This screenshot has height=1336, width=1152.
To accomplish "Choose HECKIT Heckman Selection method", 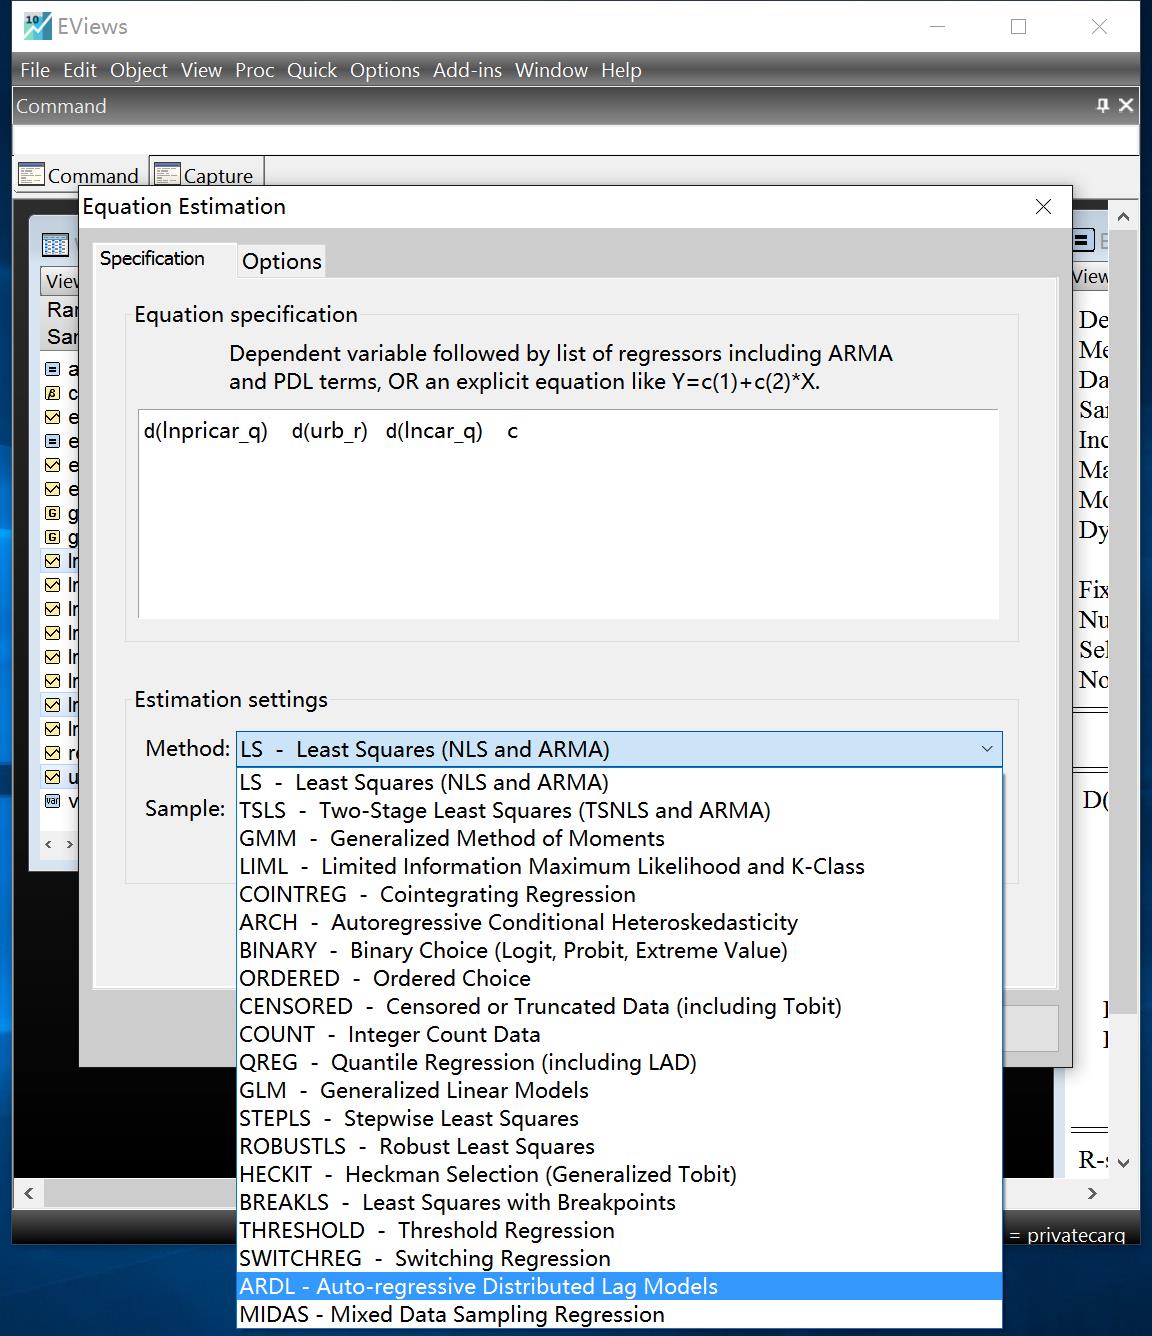I will coord(619,1174).
